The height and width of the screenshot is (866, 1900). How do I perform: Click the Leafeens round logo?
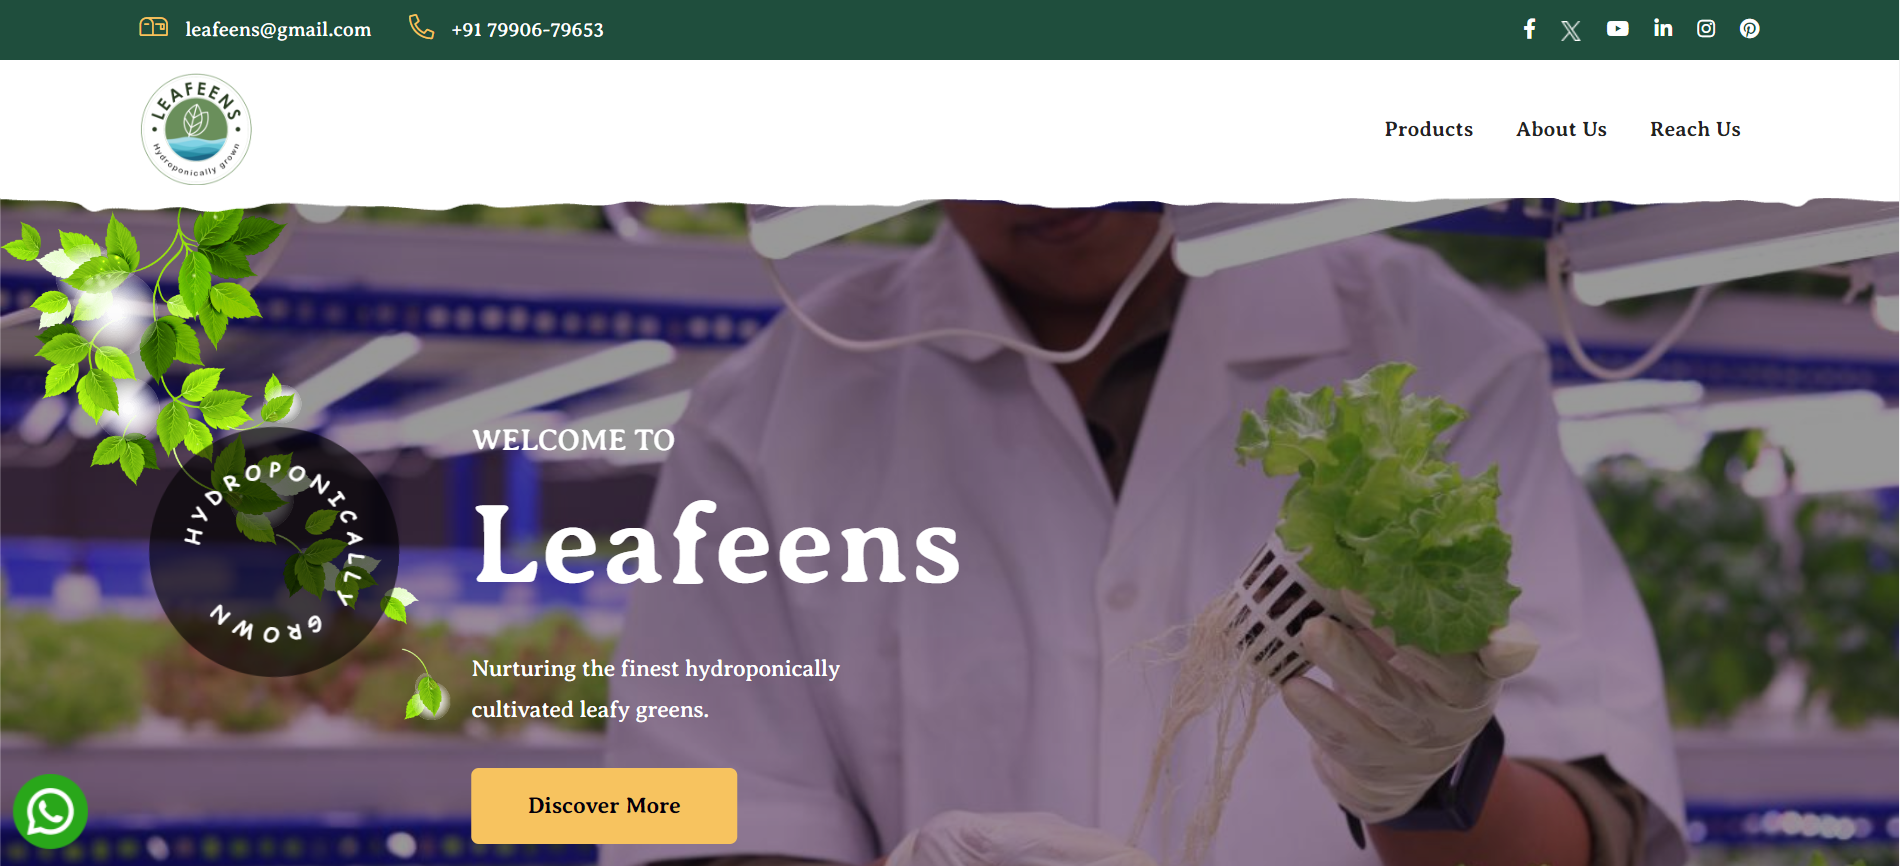[196, 129]
